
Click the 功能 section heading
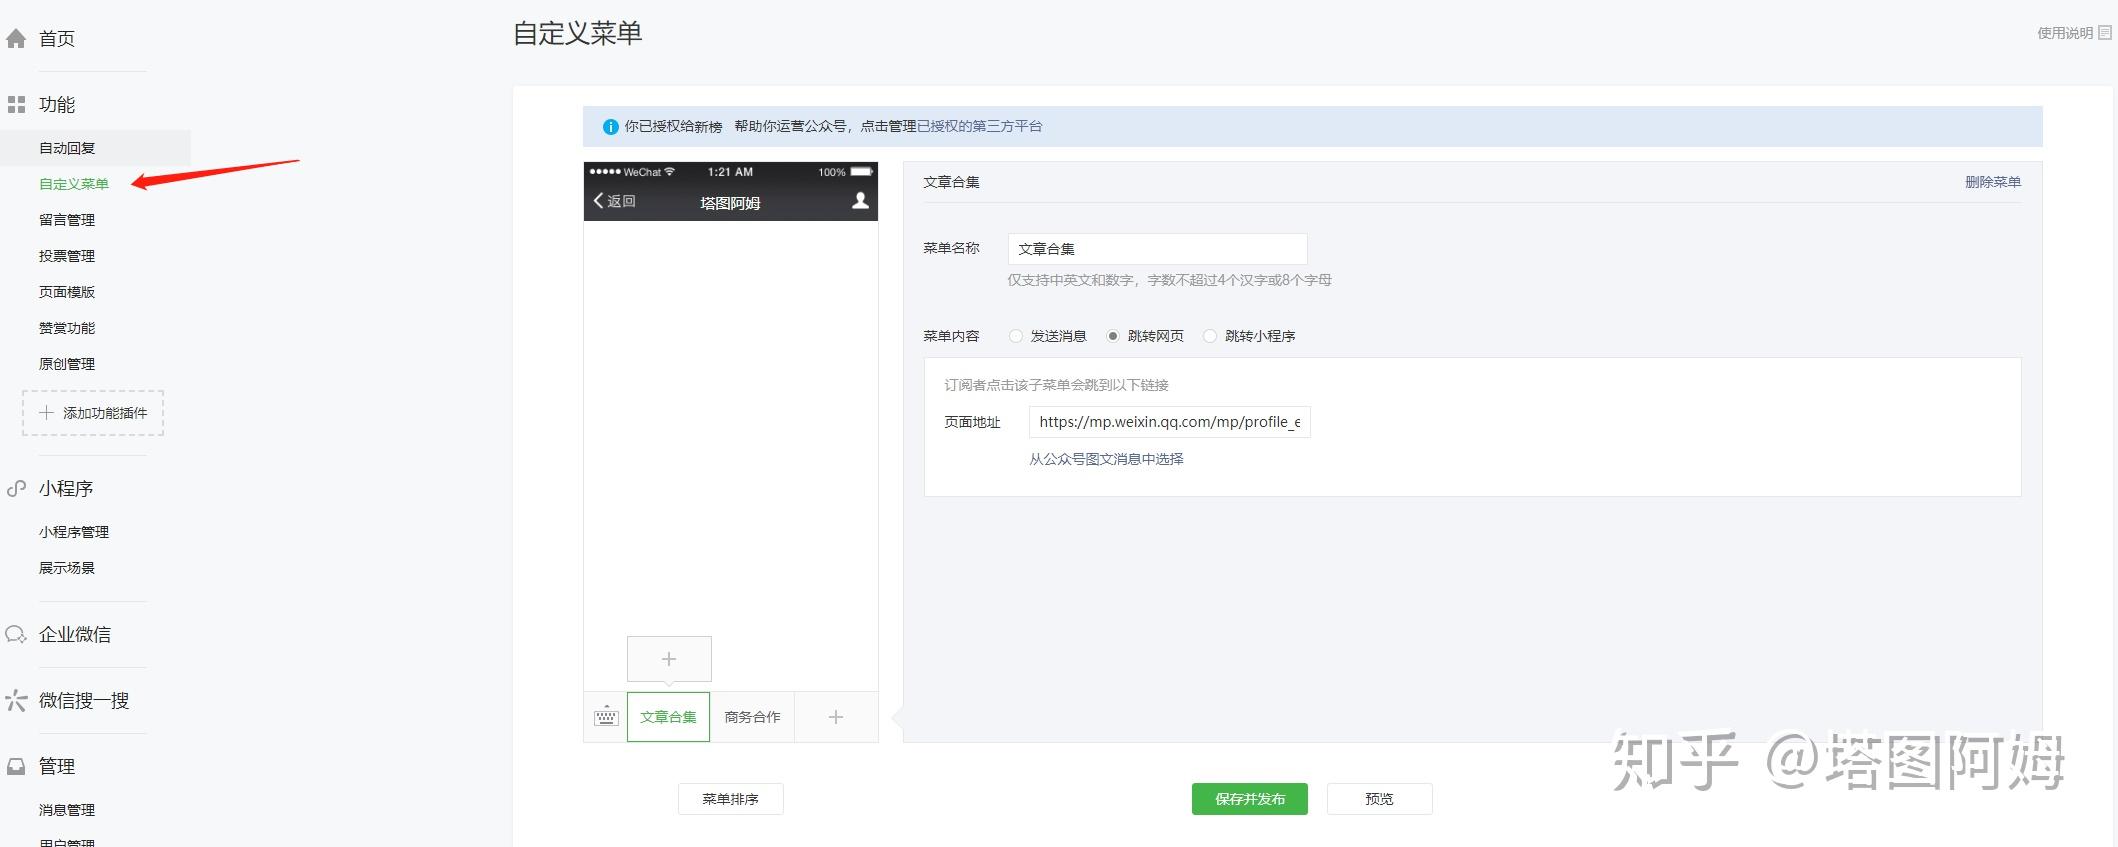[x=57, y=104]
